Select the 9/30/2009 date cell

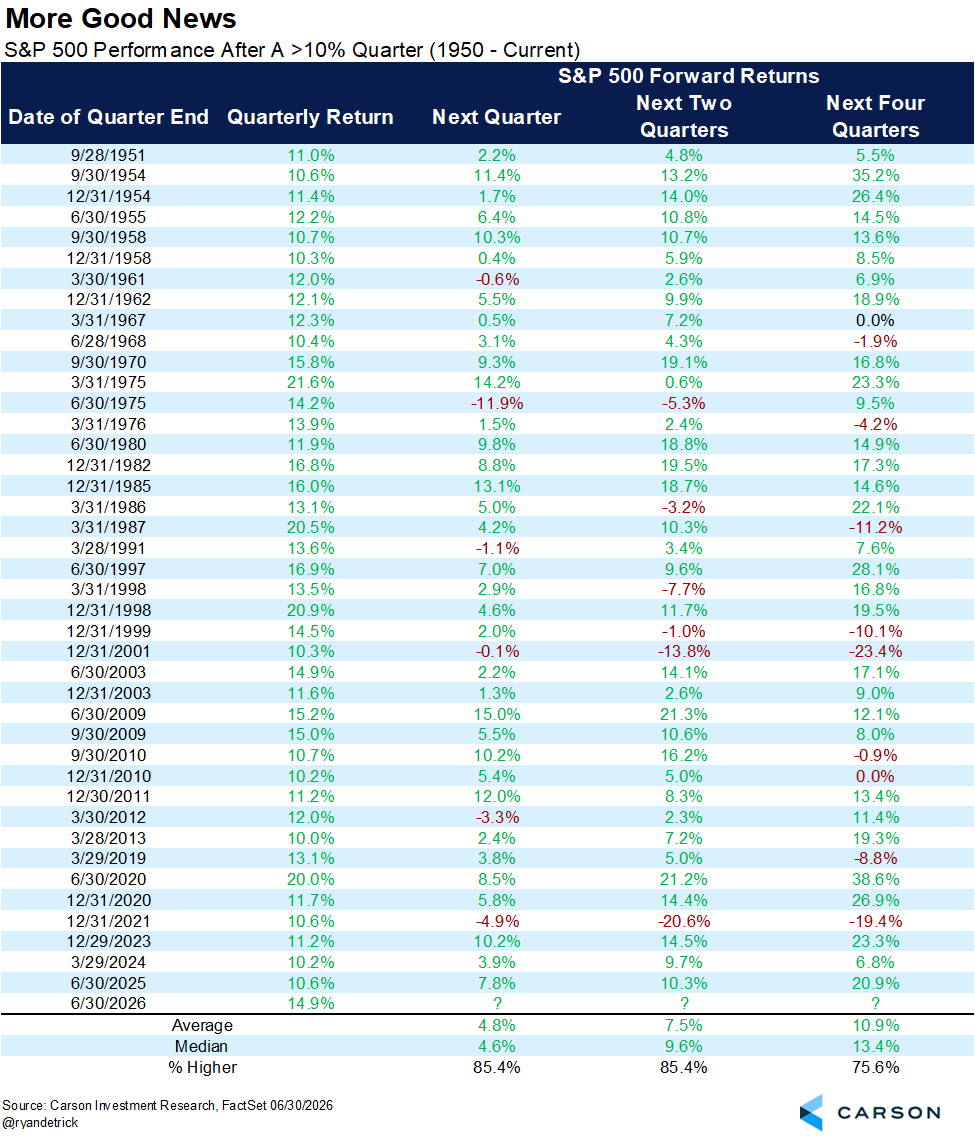108,734
